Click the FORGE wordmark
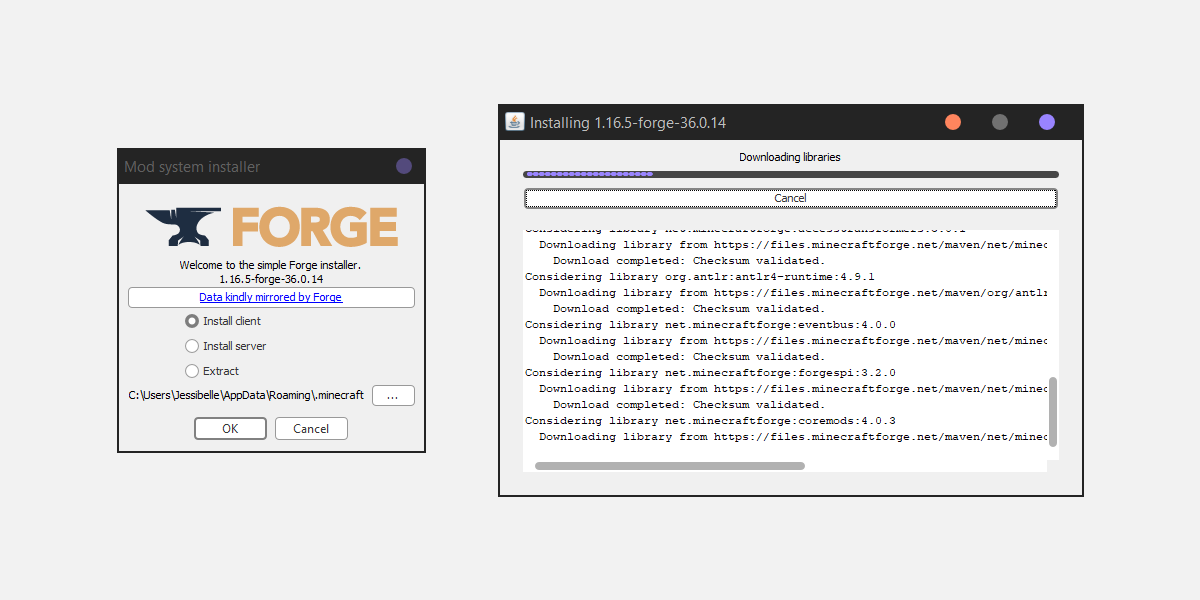The width and height of the screenshot is (1200, 600). tap(315, 228)
